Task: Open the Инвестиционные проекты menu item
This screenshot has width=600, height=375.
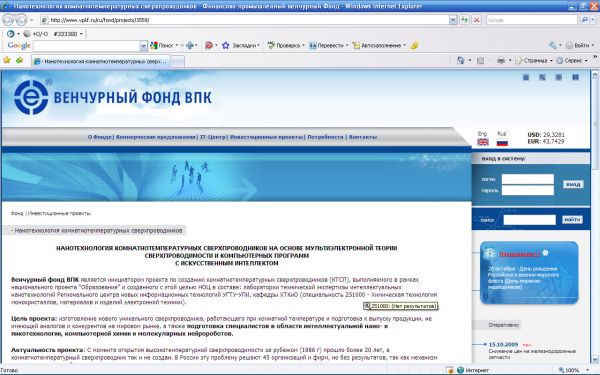Action: click(267, 137)
